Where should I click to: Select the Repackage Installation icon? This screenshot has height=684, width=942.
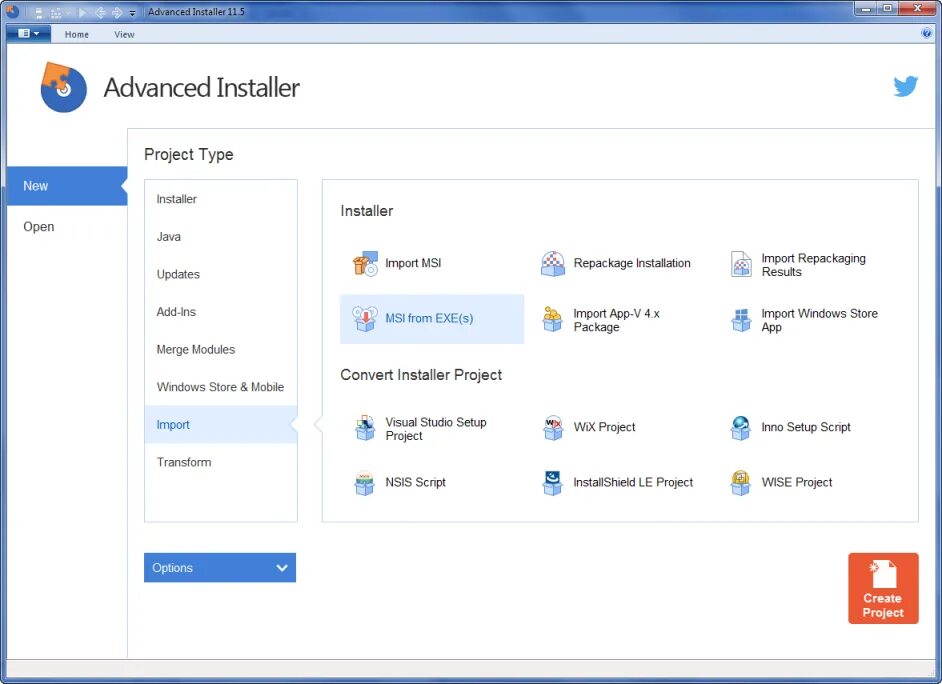553,263
